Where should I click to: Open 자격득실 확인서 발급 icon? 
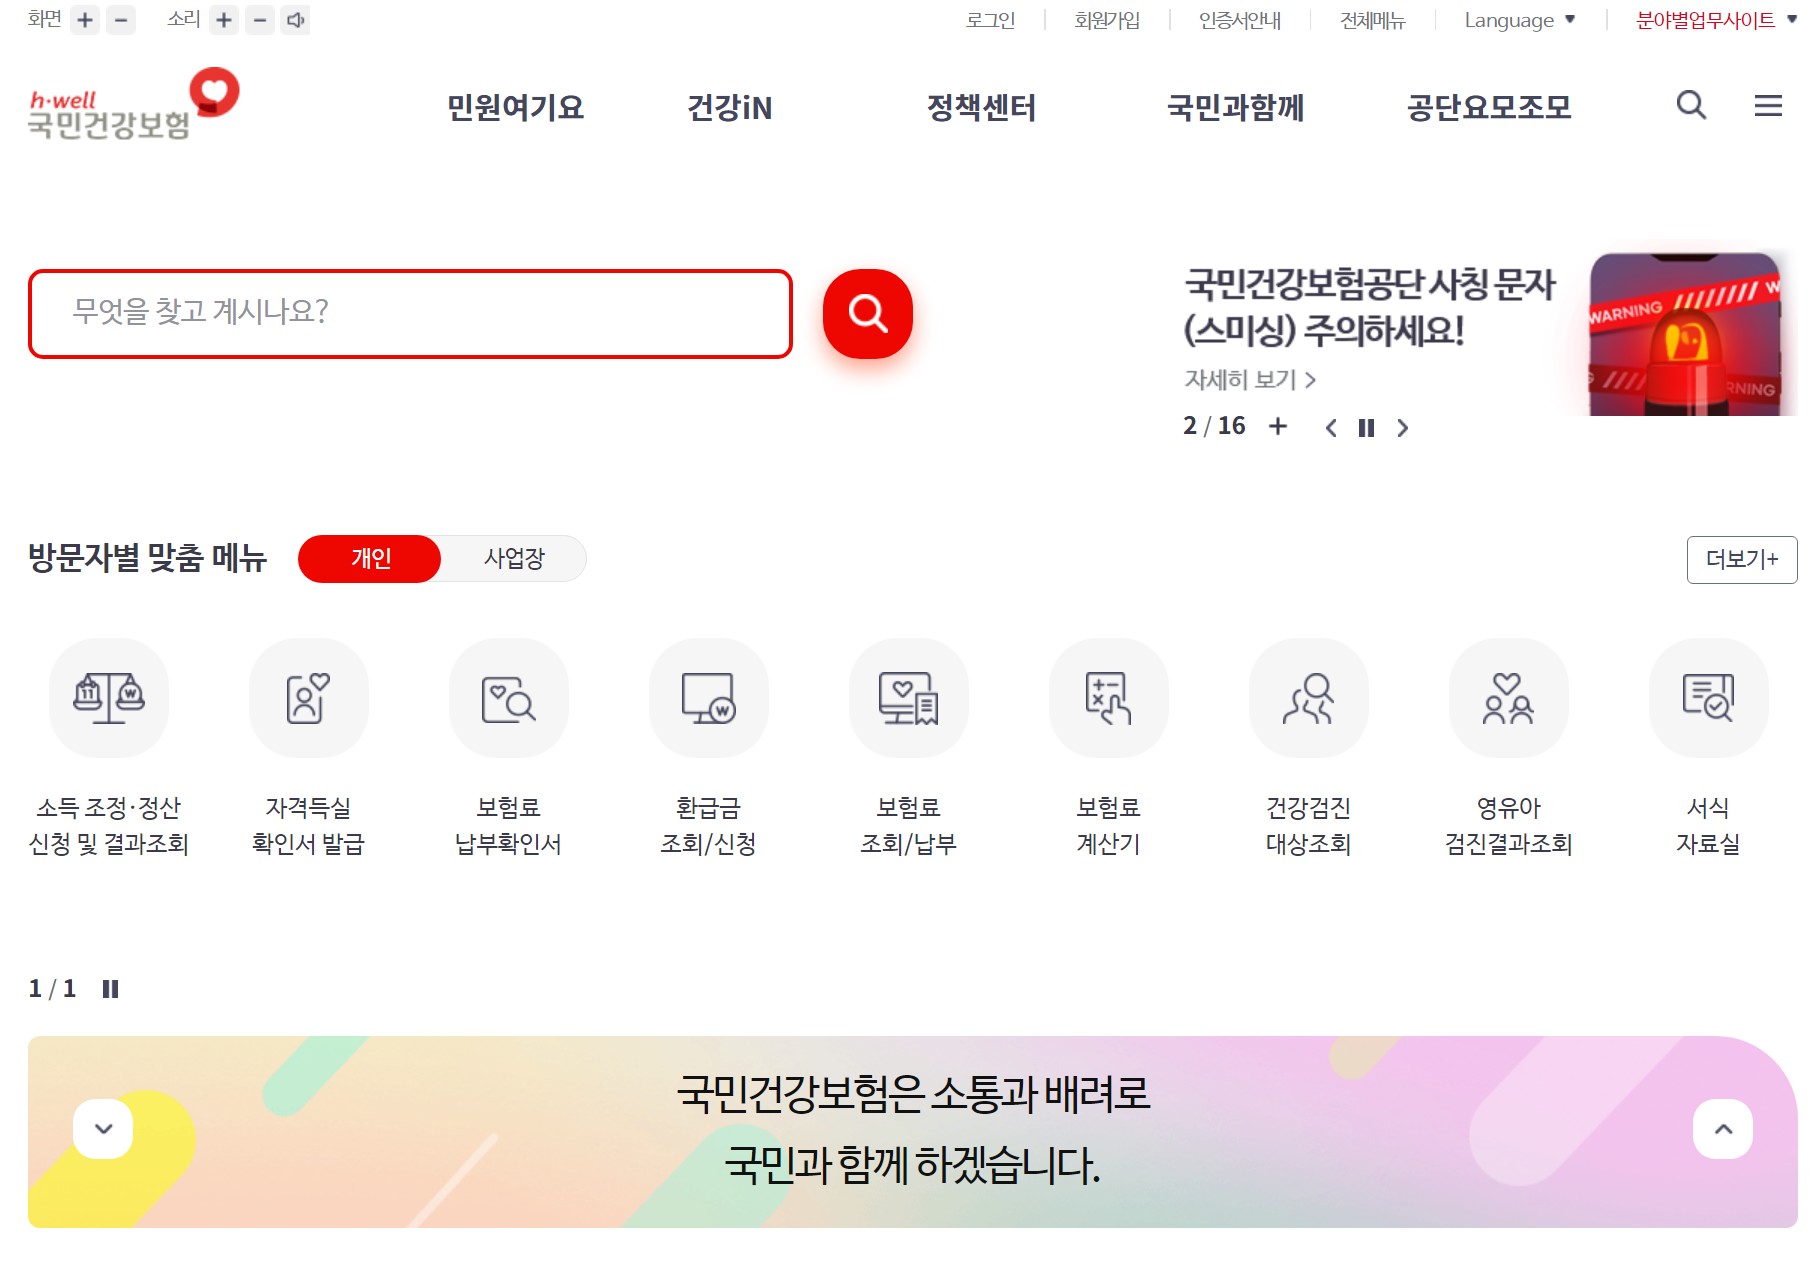[309, 698]
